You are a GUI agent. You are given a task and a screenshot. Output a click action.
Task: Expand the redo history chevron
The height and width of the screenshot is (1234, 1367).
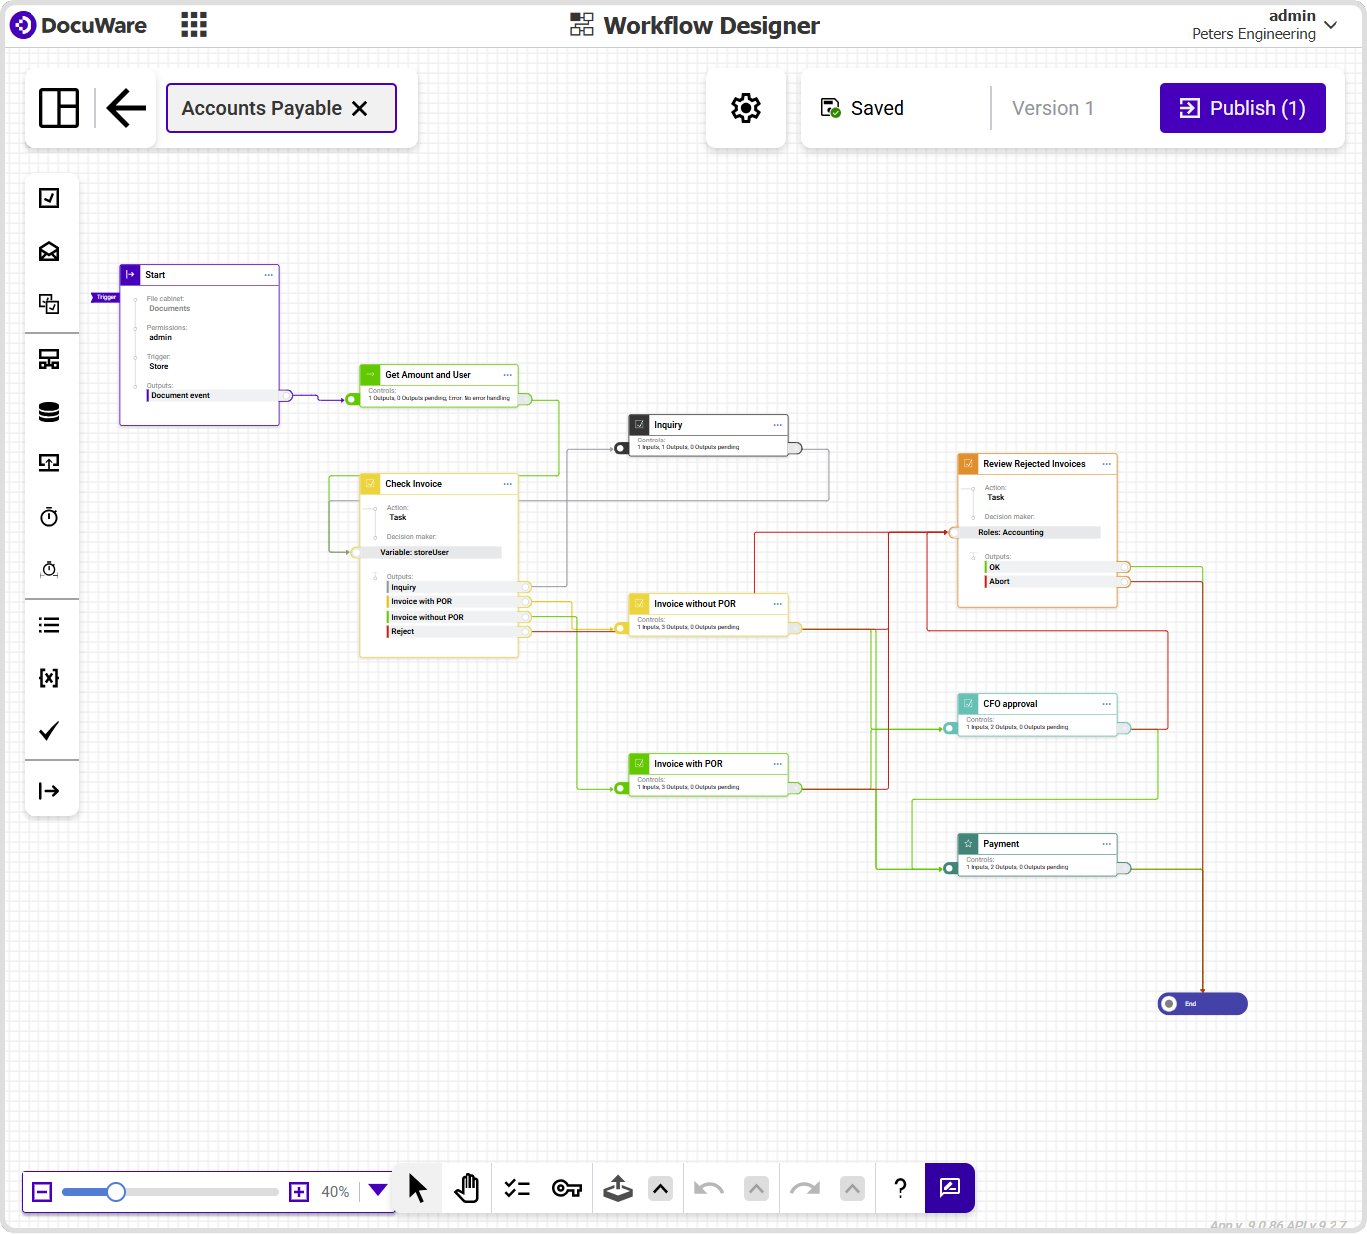[852, 1189]
